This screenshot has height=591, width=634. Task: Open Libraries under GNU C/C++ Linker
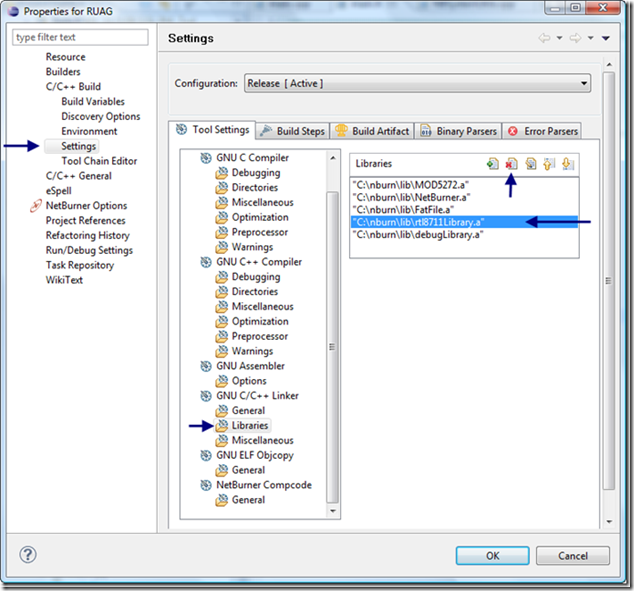pos(250,426)
